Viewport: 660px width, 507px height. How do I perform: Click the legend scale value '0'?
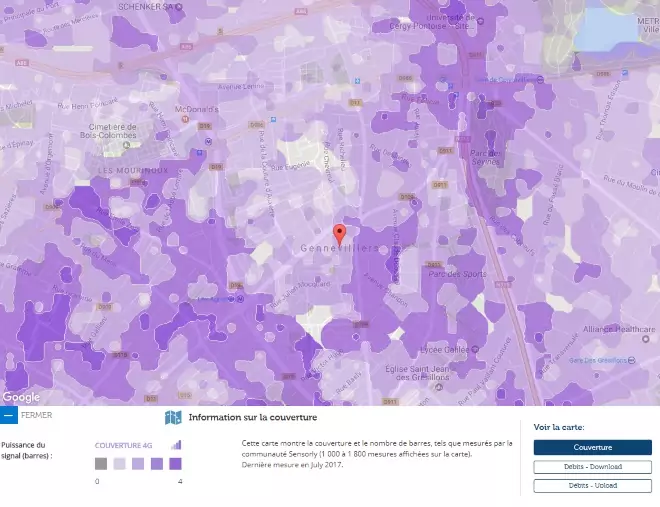97,481
